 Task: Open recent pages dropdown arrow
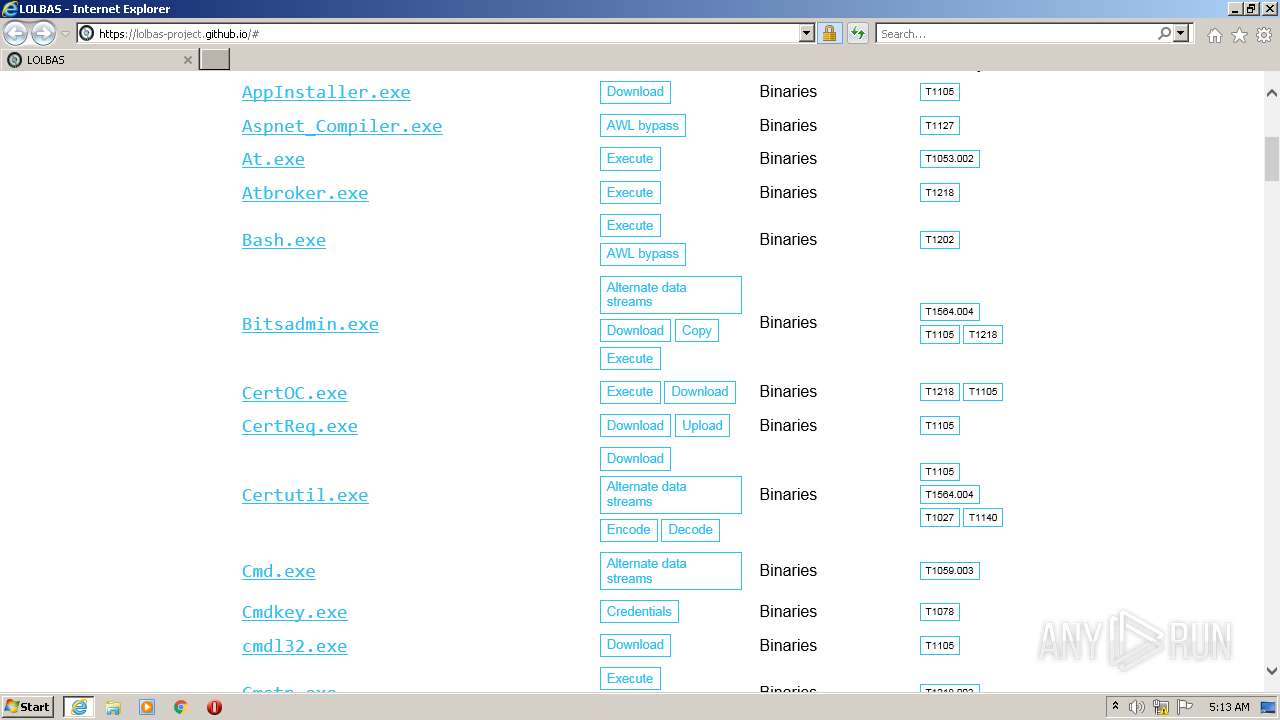[65, 34]
